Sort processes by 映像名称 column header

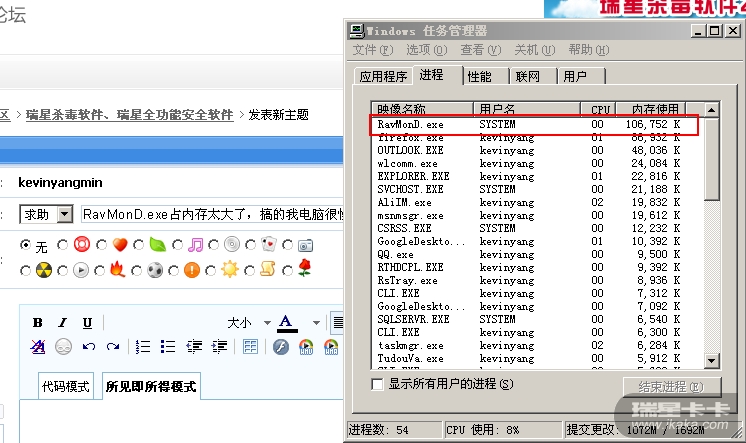(x=422, y=109)
